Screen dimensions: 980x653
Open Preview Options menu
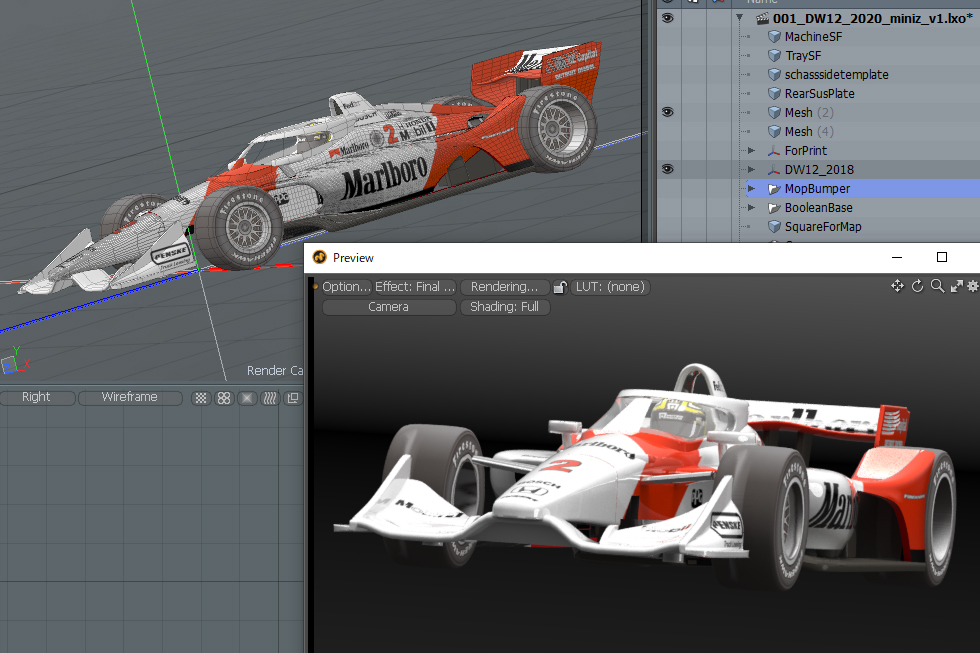coord(346,287)
